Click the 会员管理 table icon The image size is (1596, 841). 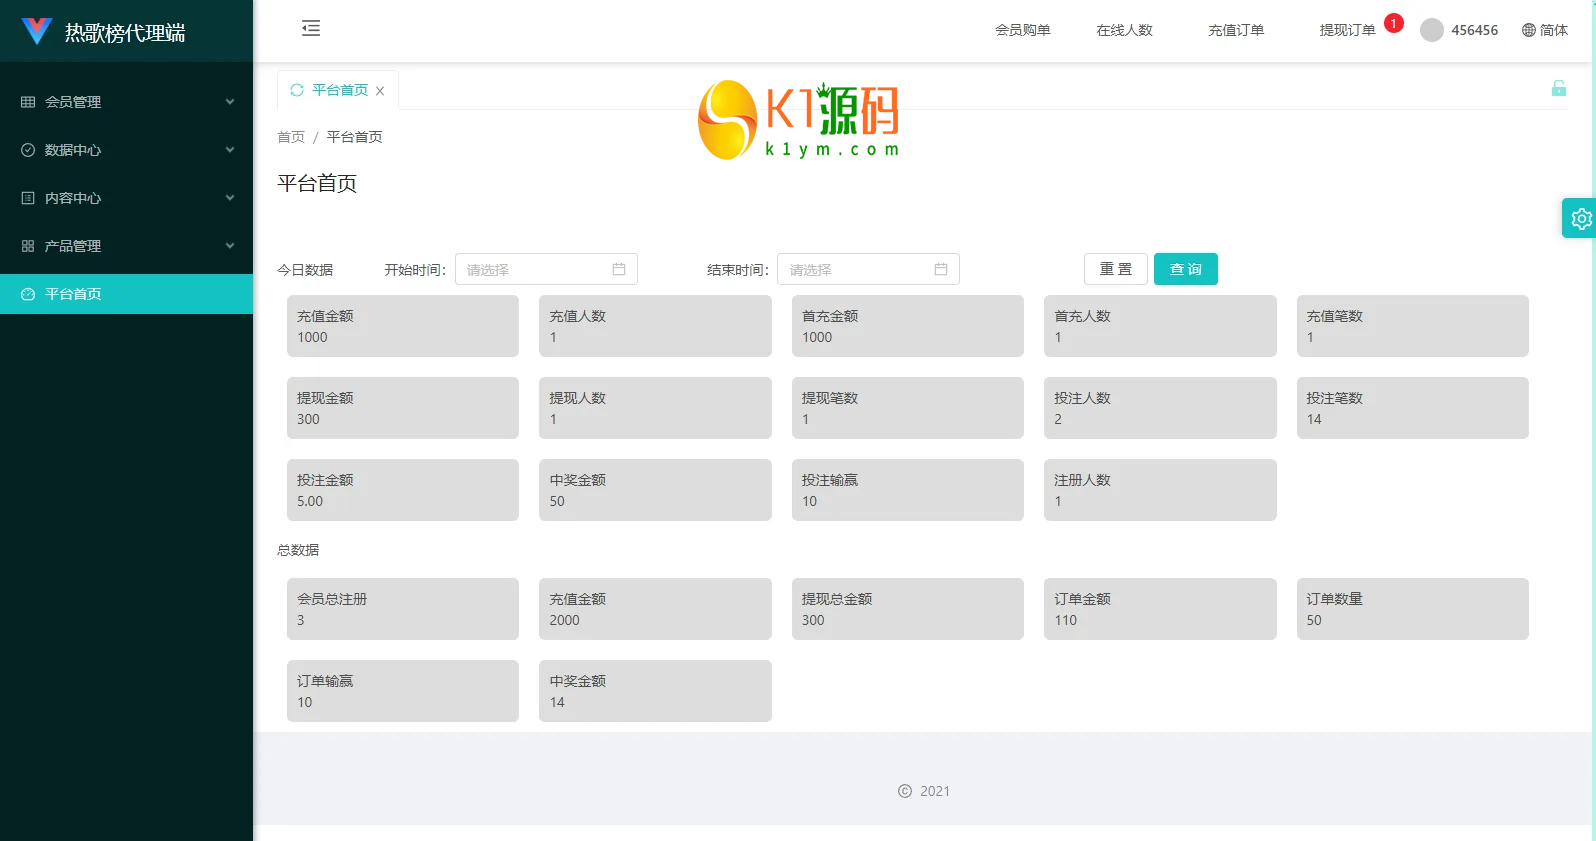28,102
